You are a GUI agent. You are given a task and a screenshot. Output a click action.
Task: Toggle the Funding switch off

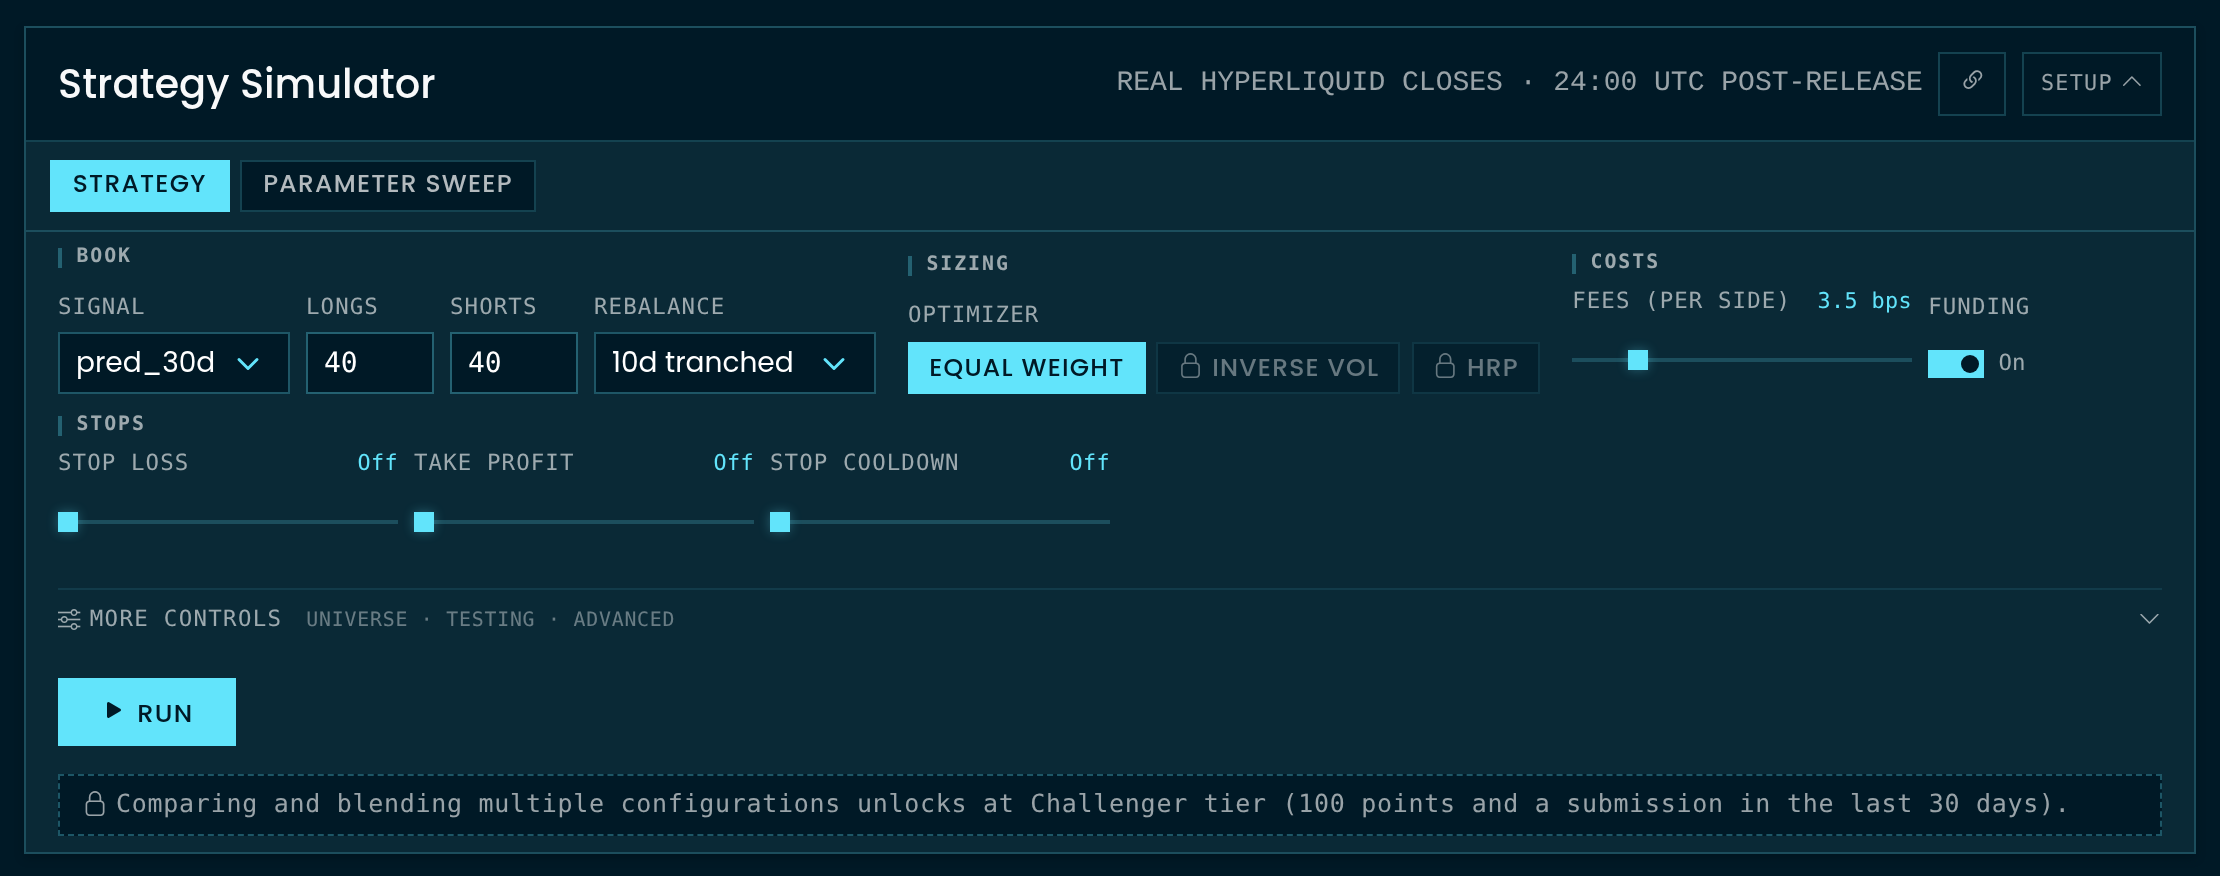1955,364
